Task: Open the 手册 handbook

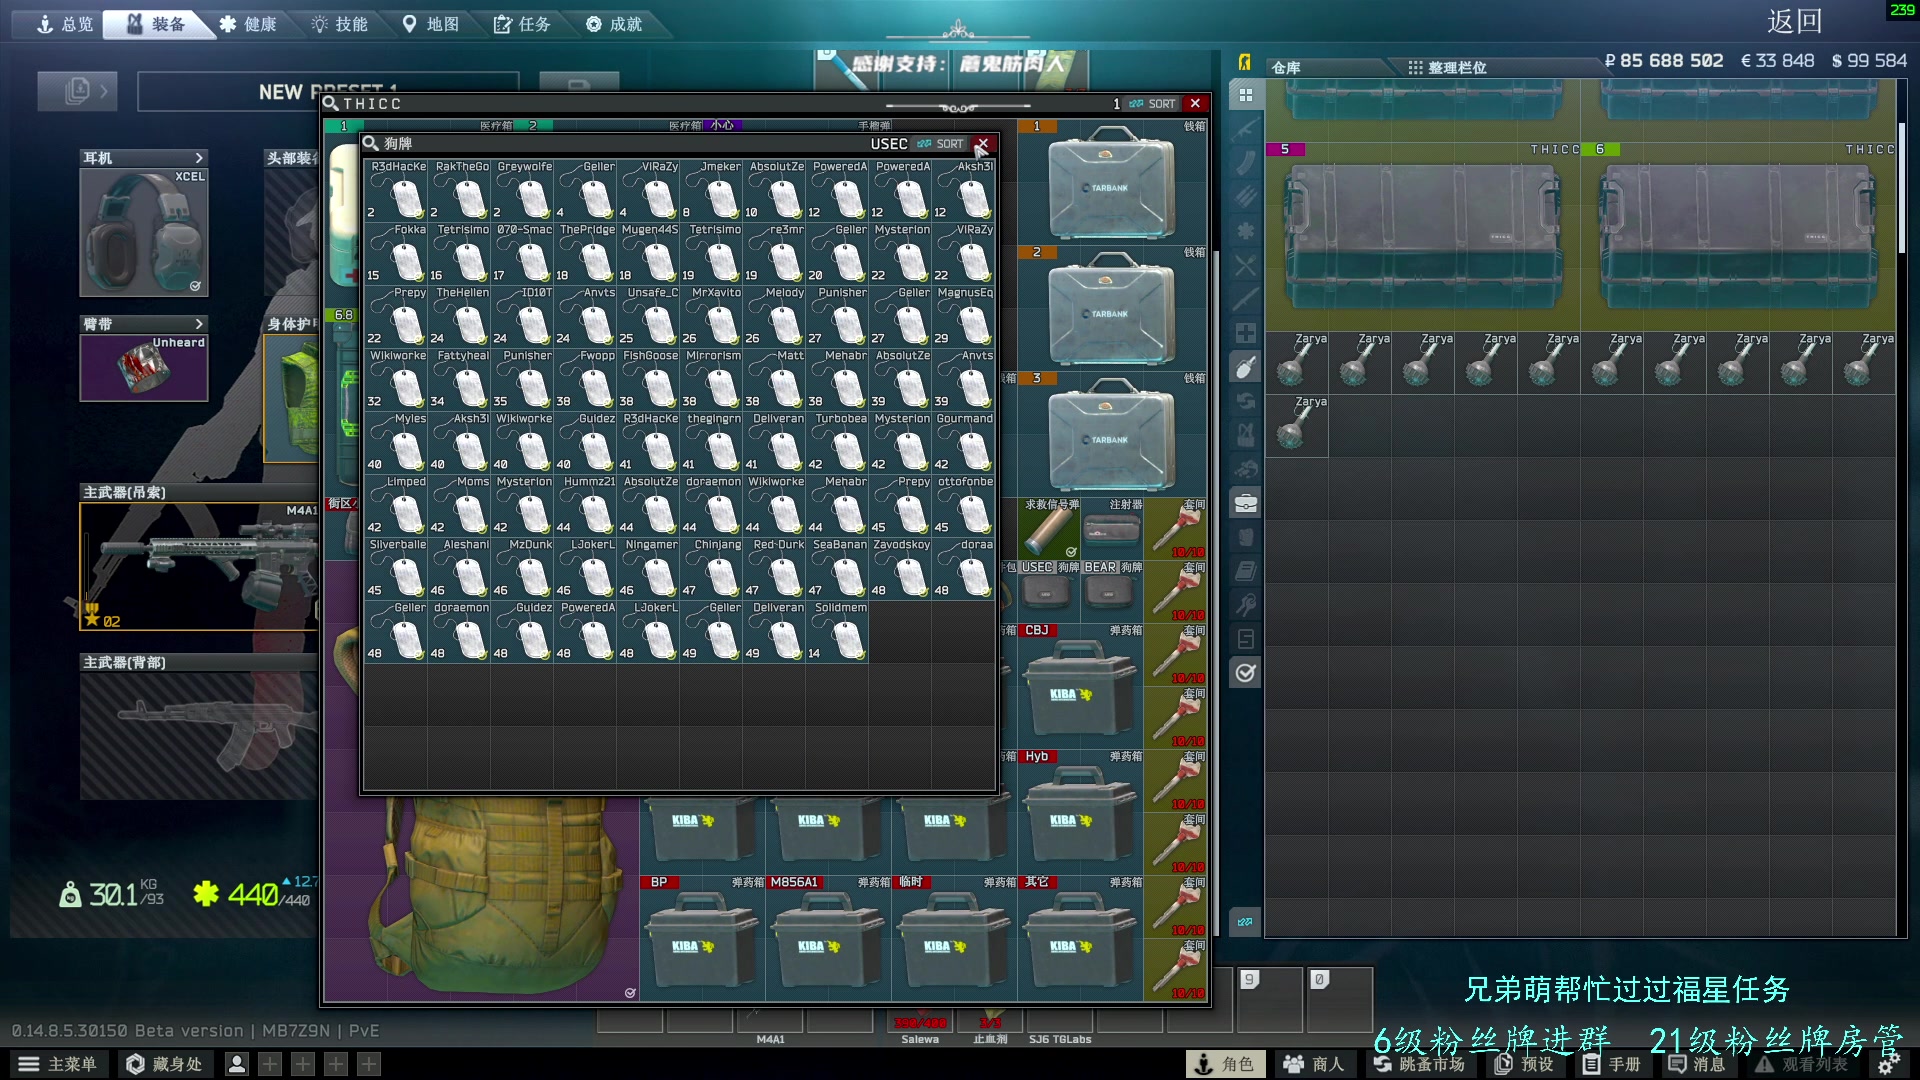Action: [1612, 1064]
